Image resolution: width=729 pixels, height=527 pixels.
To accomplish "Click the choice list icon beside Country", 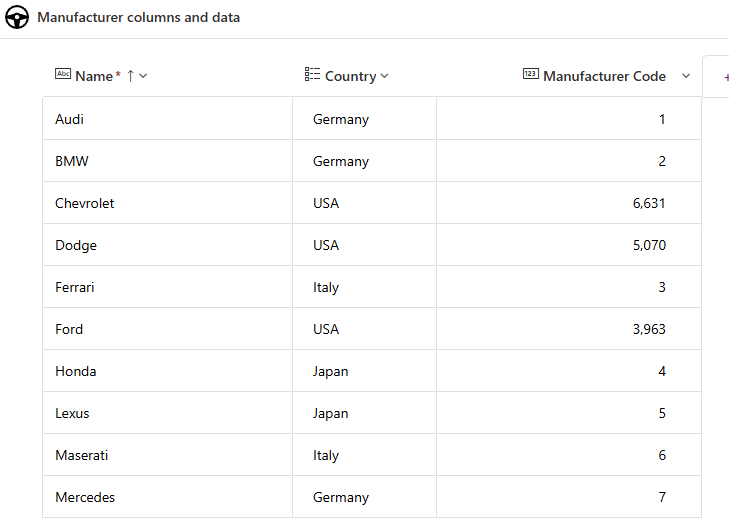I will (312, 75).
